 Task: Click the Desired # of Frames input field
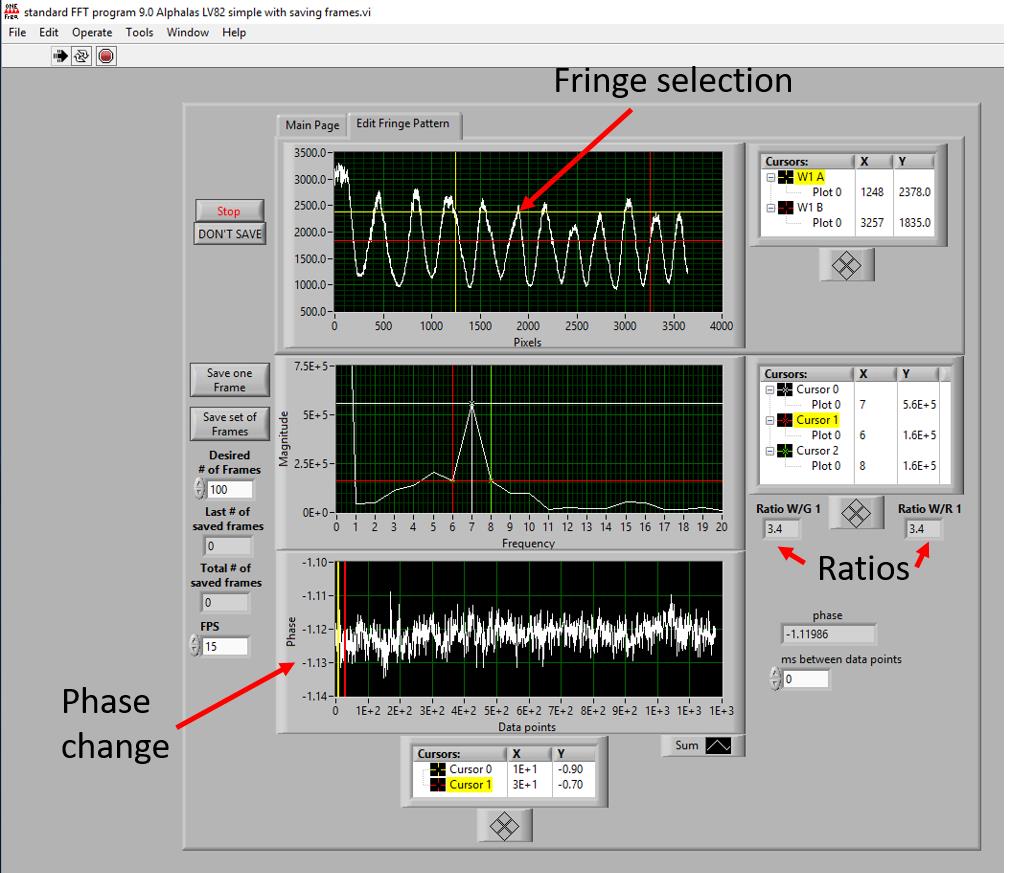(229, 490)
